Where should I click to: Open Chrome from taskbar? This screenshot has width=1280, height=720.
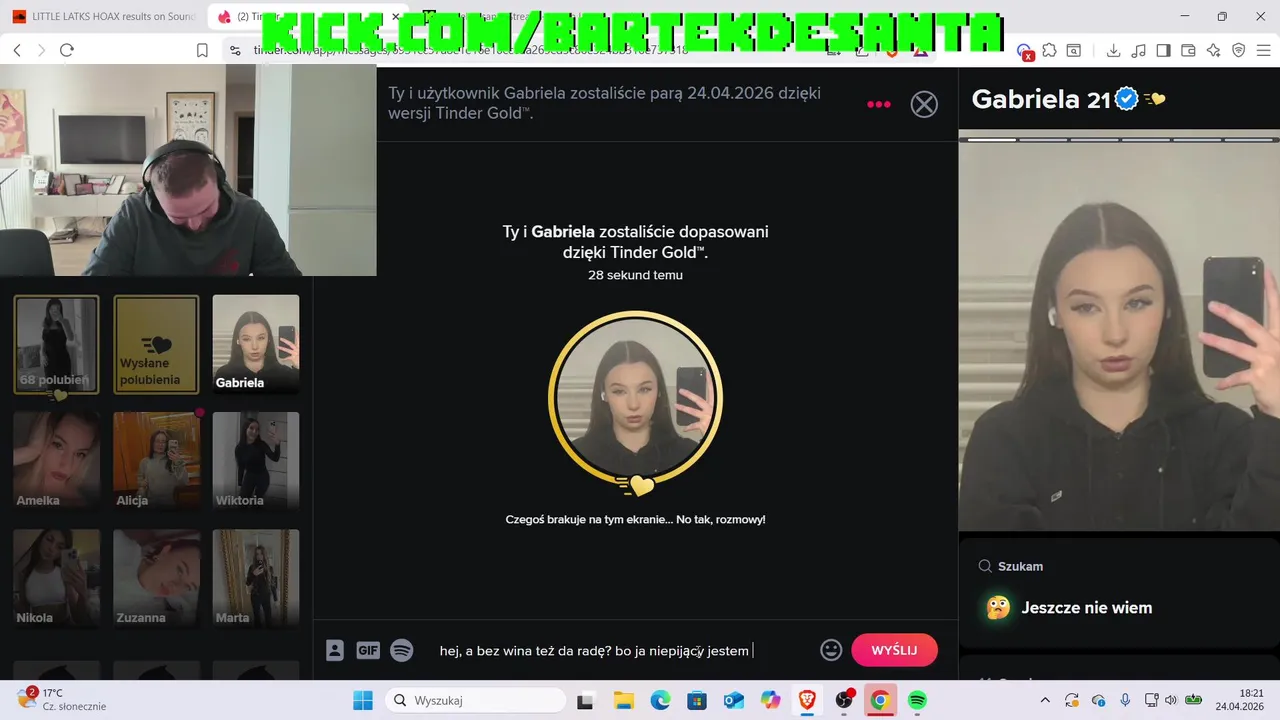880,700
